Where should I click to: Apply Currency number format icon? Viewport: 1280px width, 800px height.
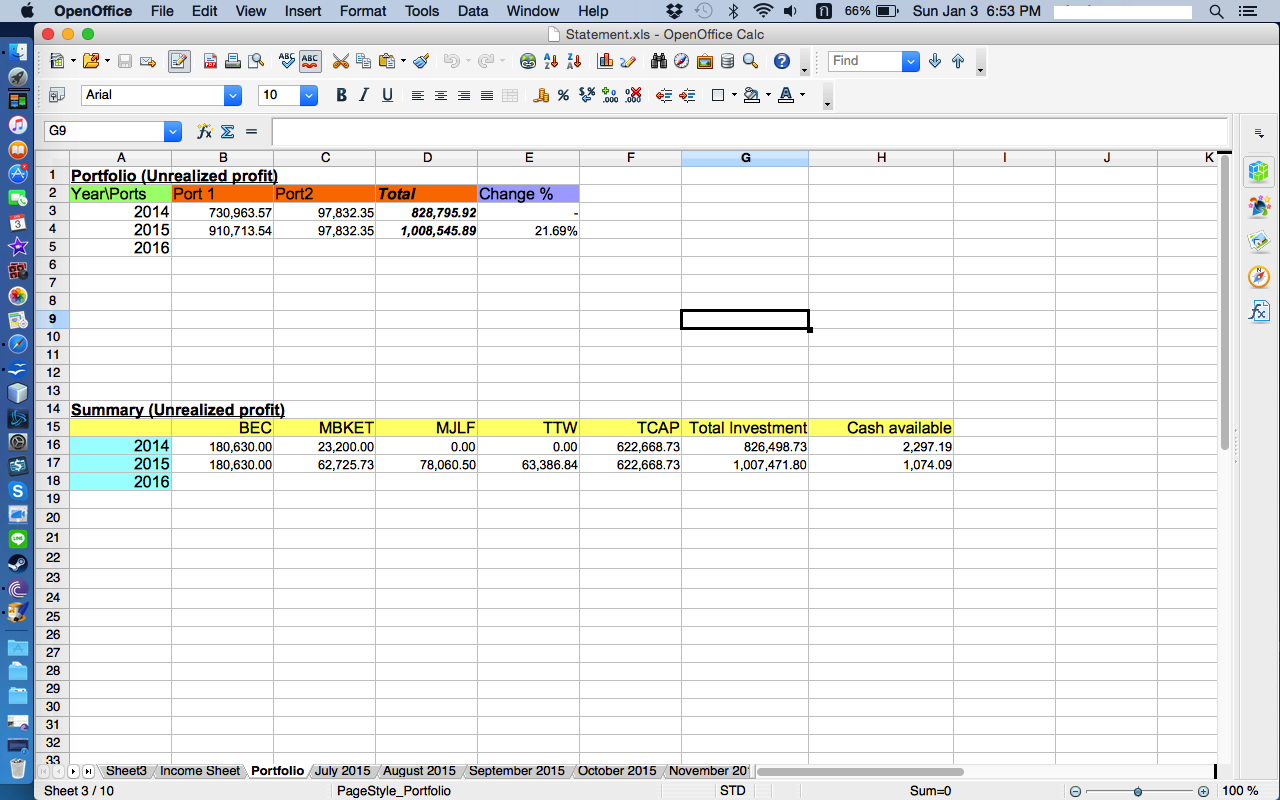[x=541, y=95]
